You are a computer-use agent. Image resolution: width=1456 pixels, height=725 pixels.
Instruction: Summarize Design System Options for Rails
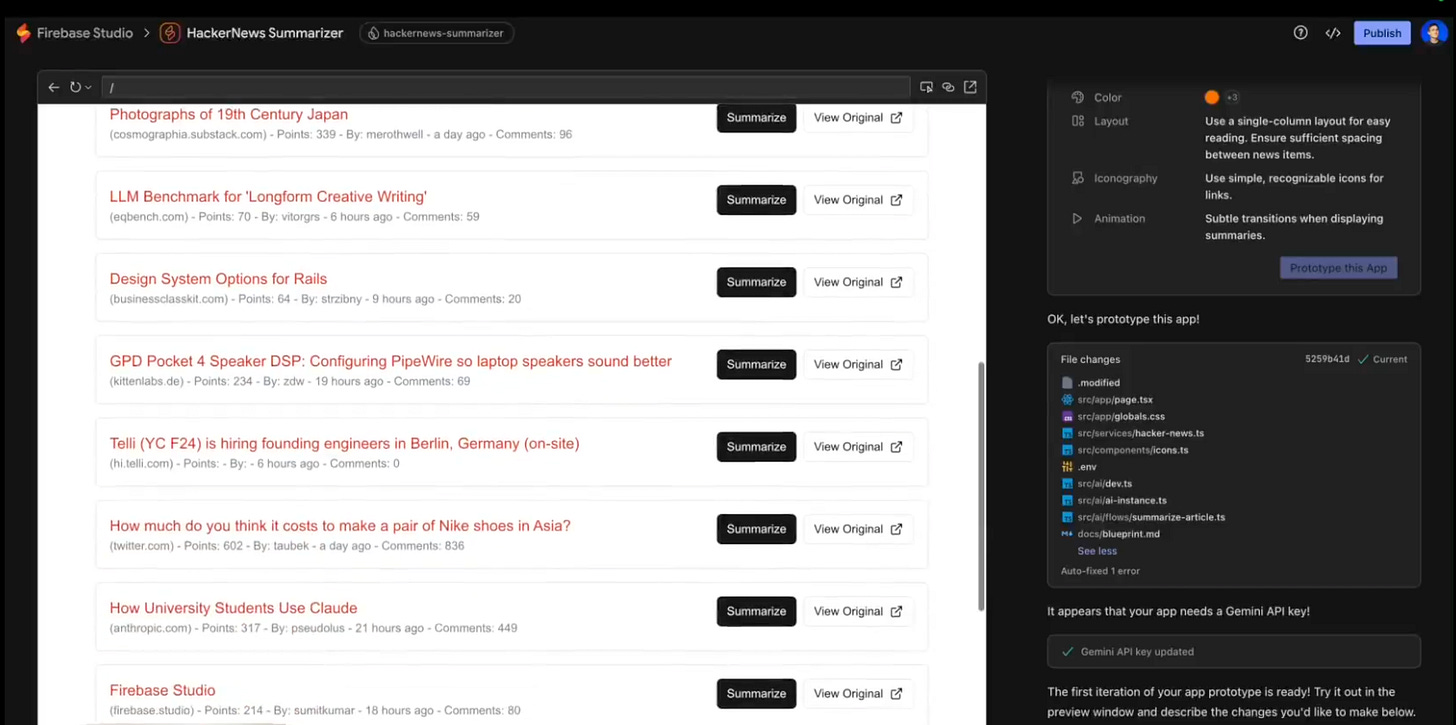(x=756, y=282)
